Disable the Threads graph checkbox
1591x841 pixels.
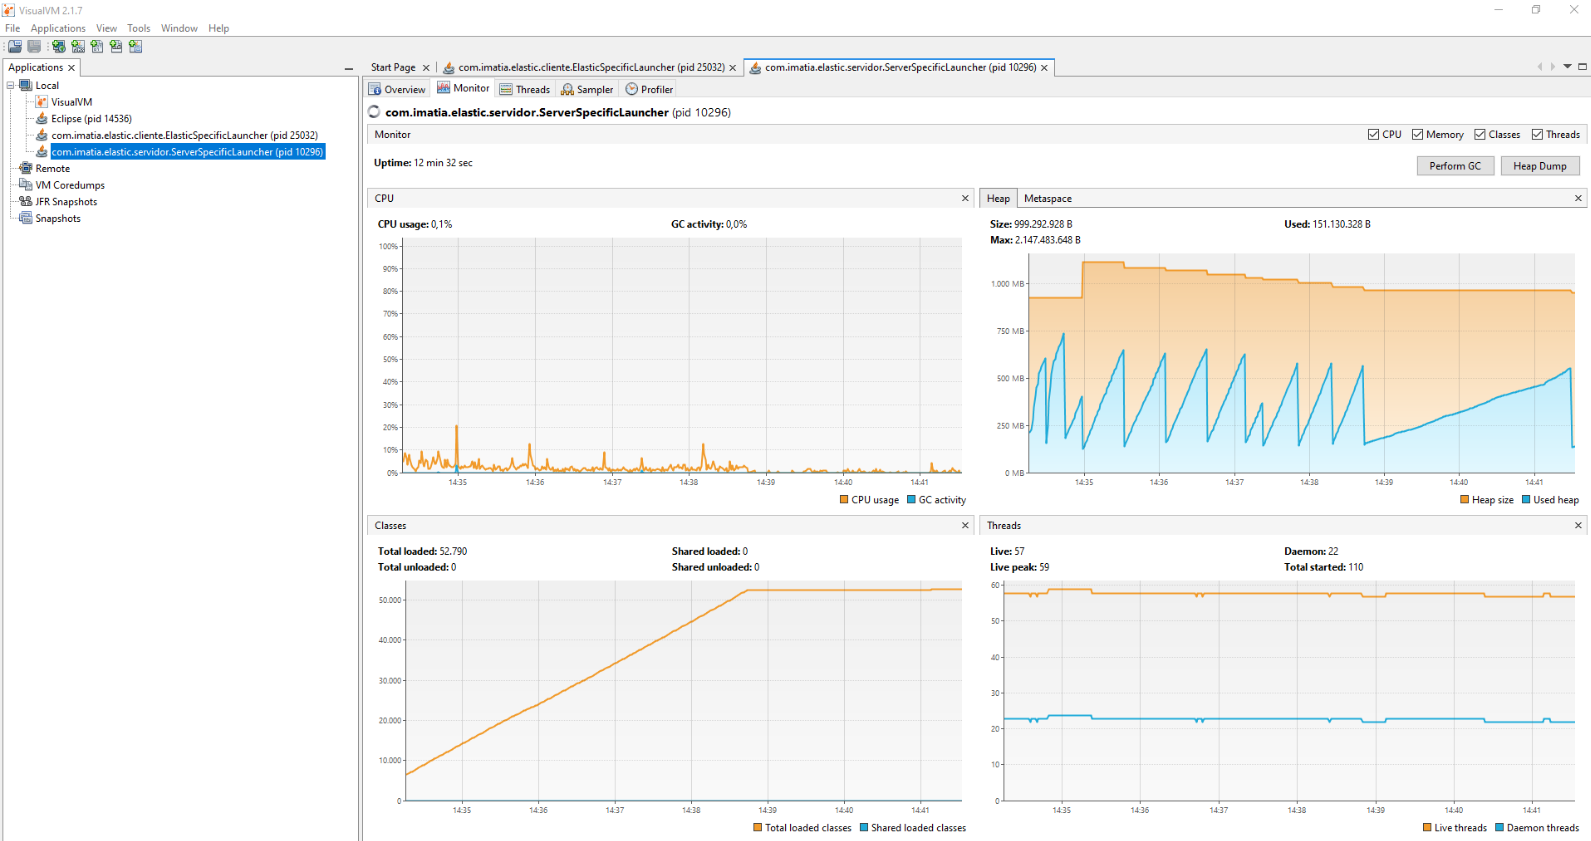[x=1538, y=135]
